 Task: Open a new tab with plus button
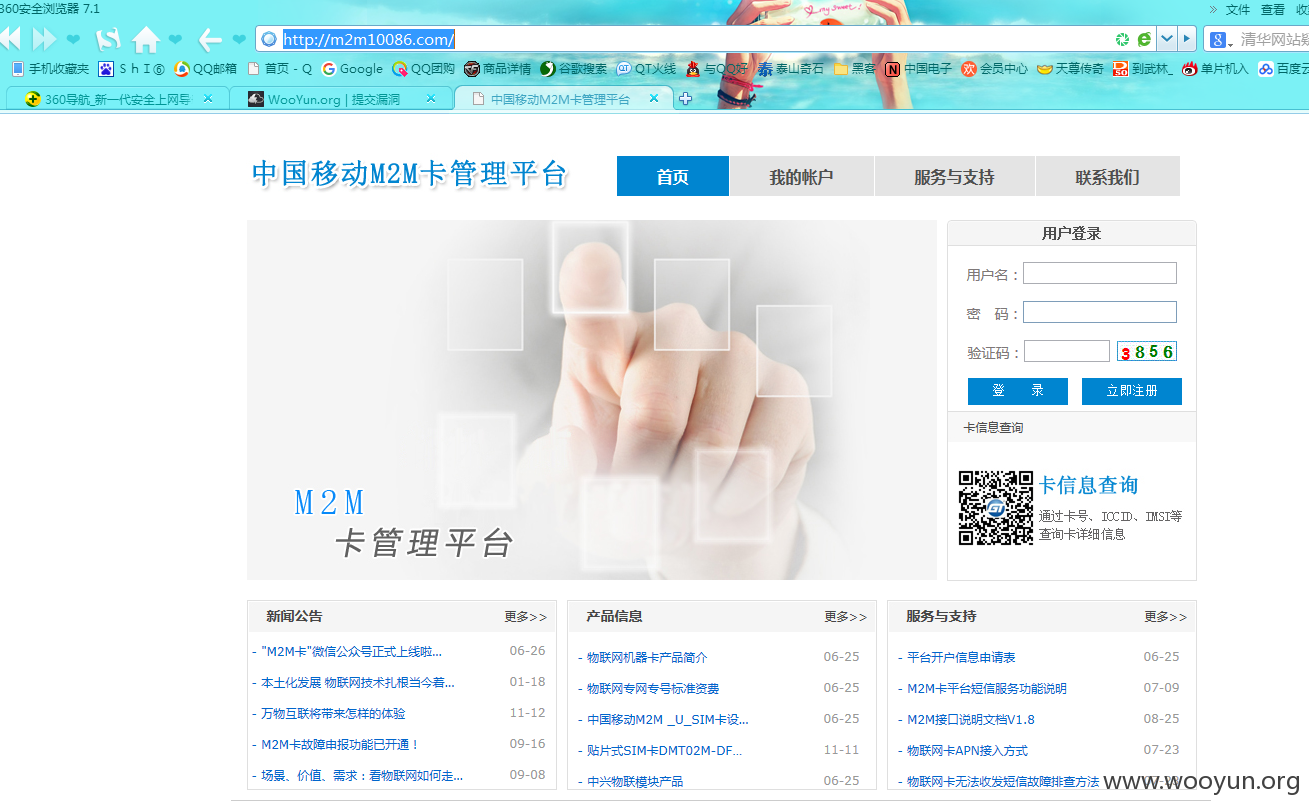(685, 99)
